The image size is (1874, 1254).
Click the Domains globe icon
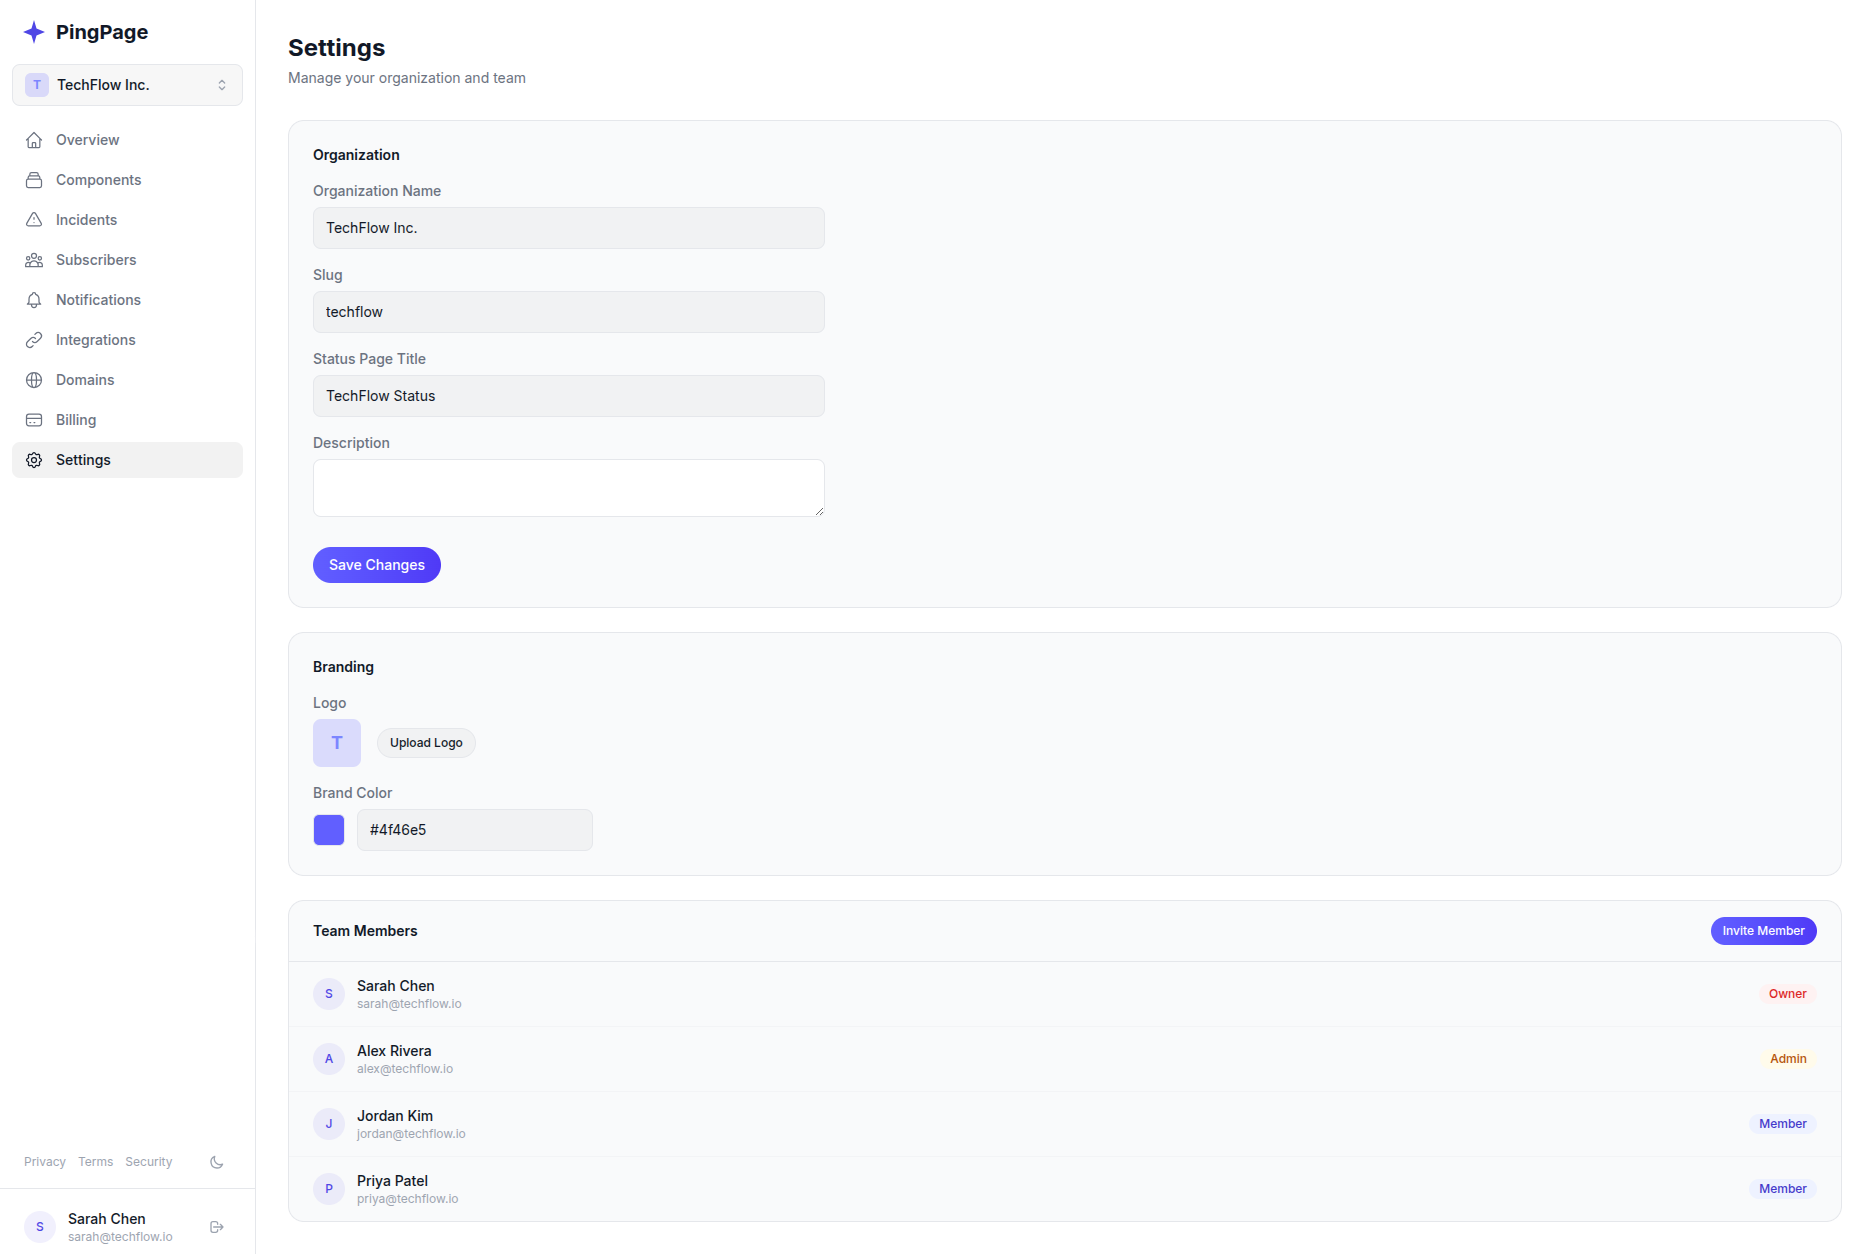(x=34, y=380)
